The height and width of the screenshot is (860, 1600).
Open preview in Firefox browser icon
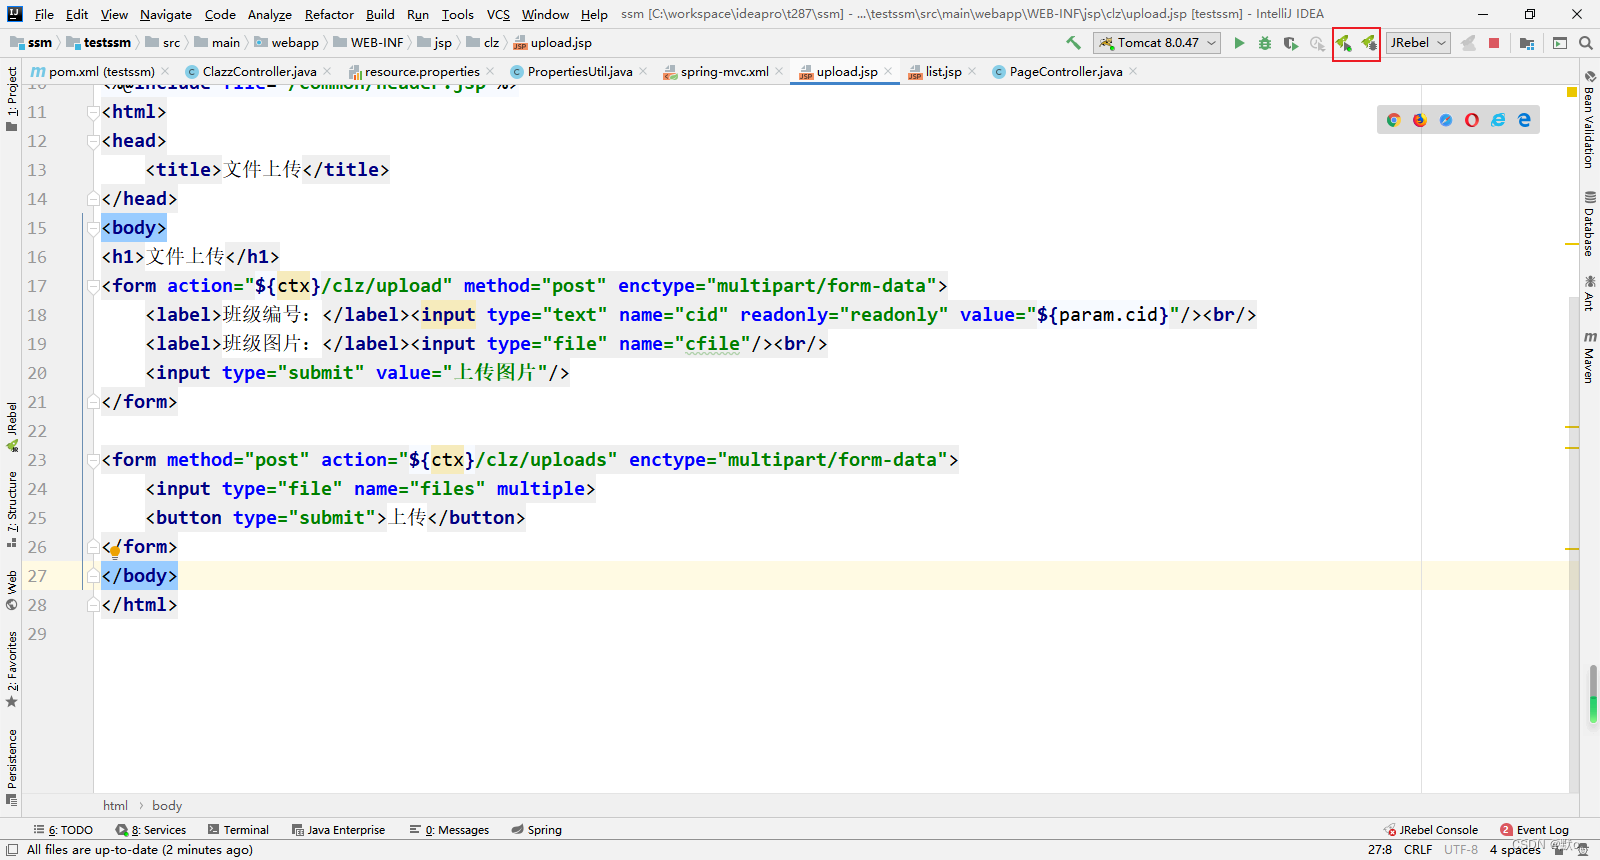pos(1419,120)
